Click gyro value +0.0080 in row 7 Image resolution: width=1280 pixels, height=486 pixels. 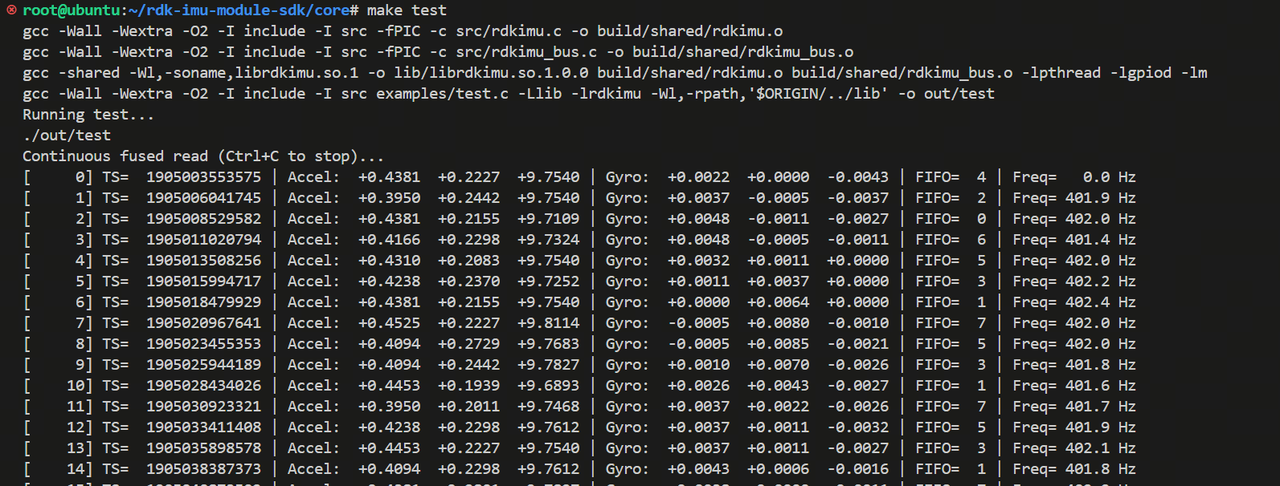[778, 323]
